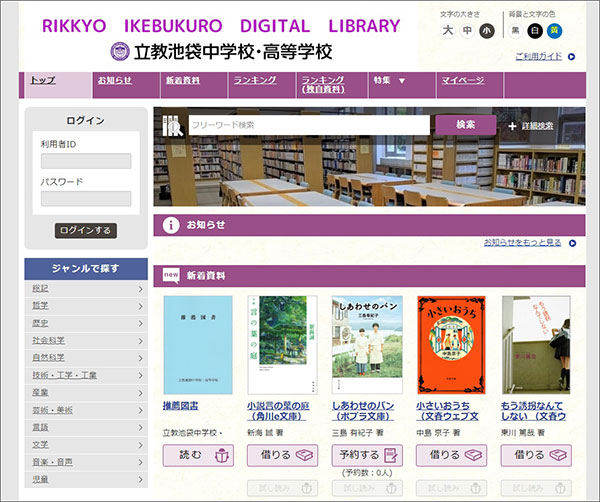This screenshot has width=600, height=502.
Task: Open the ランキング(独自資料) tab
Action: (332, 85)
